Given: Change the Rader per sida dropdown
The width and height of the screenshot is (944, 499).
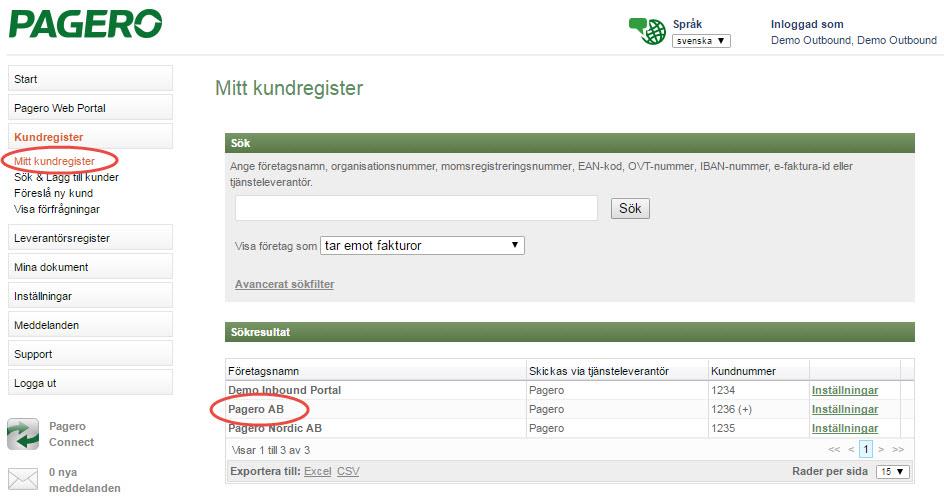Looking at the screenshot, I should (x=893, y=471).
